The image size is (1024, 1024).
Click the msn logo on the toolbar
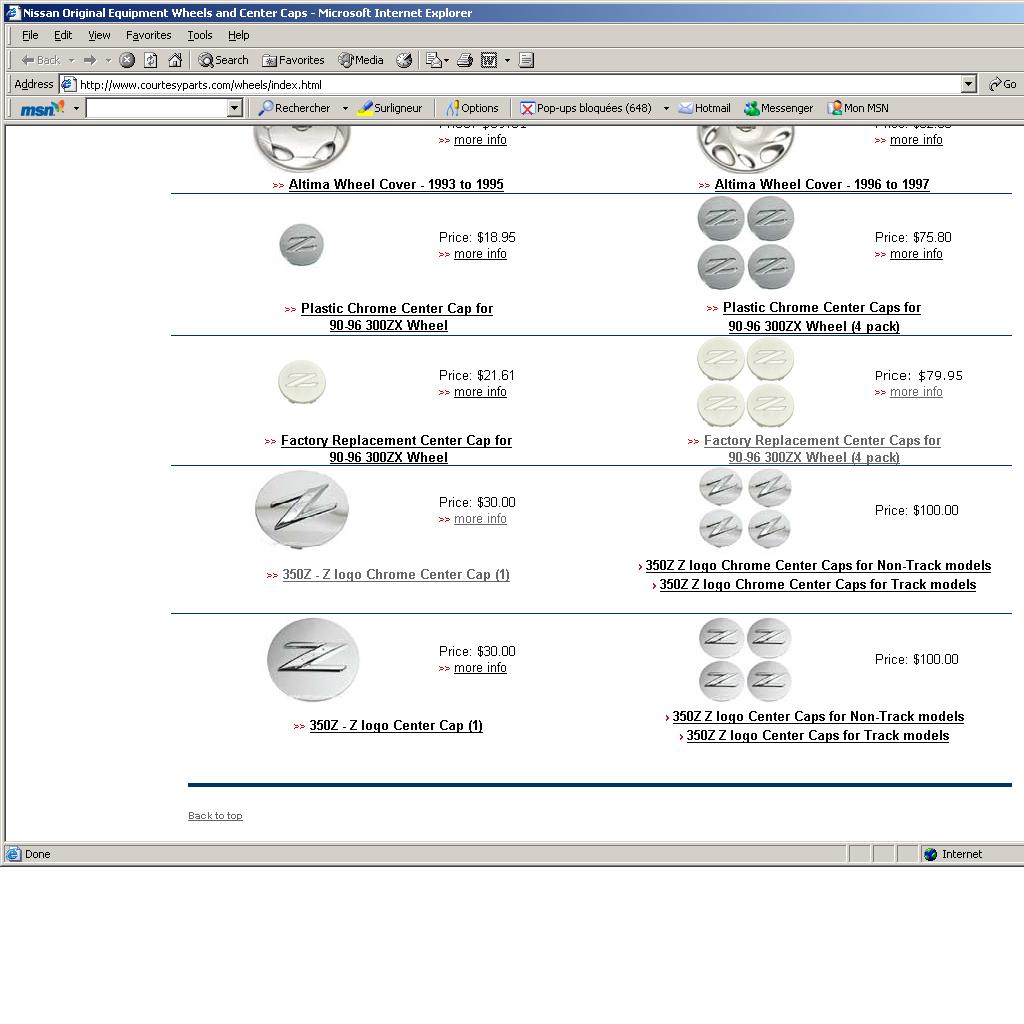pos(42,108)
